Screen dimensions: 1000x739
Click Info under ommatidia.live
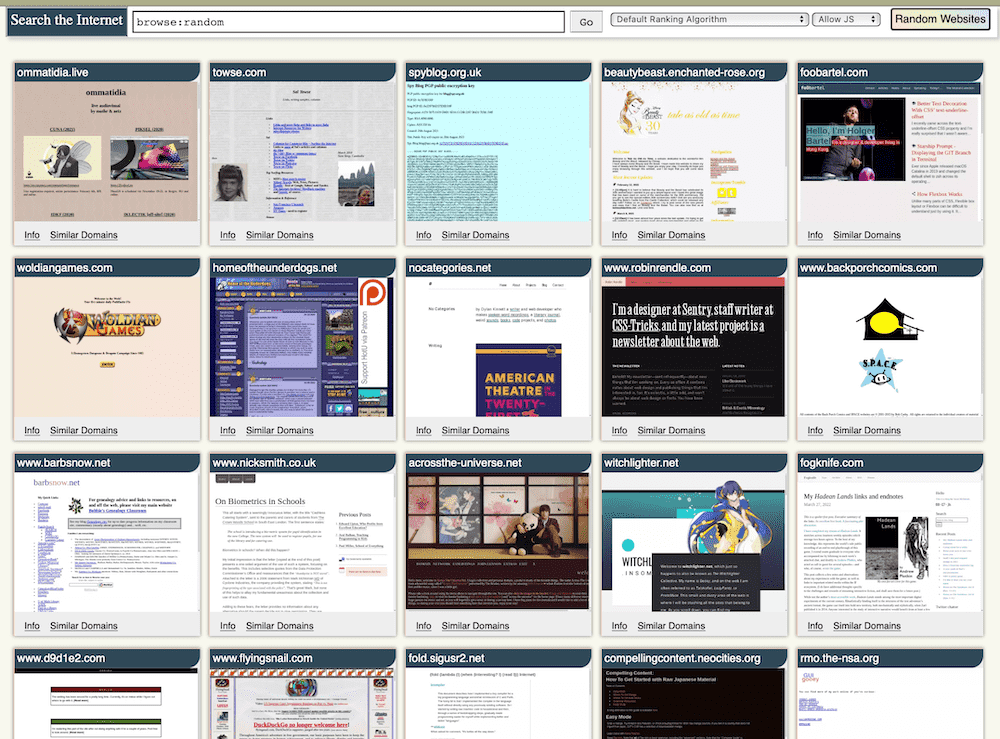point(32,235)
